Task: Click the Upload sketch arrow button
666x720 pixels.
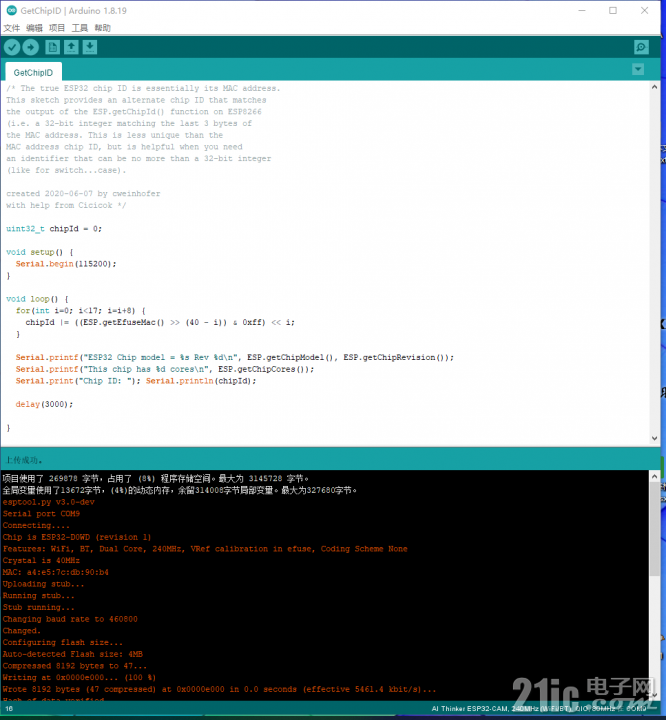Action: [31, 47]
